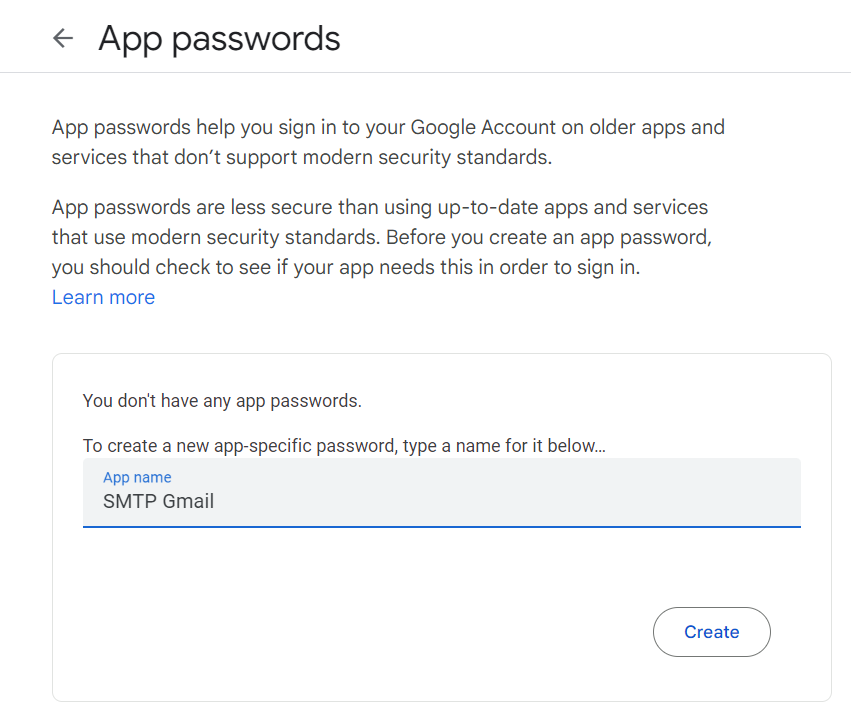Image resolution: width=851 pixels, height=704 pixels.
Task: Click the "SMTP Gmail" text in the field
Action: click(158, 501)
